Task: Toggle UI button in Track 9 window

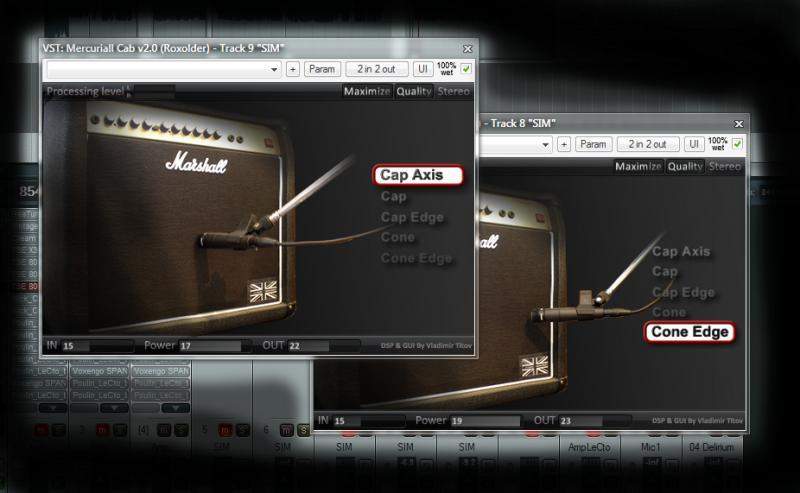Action: [423, 69]
